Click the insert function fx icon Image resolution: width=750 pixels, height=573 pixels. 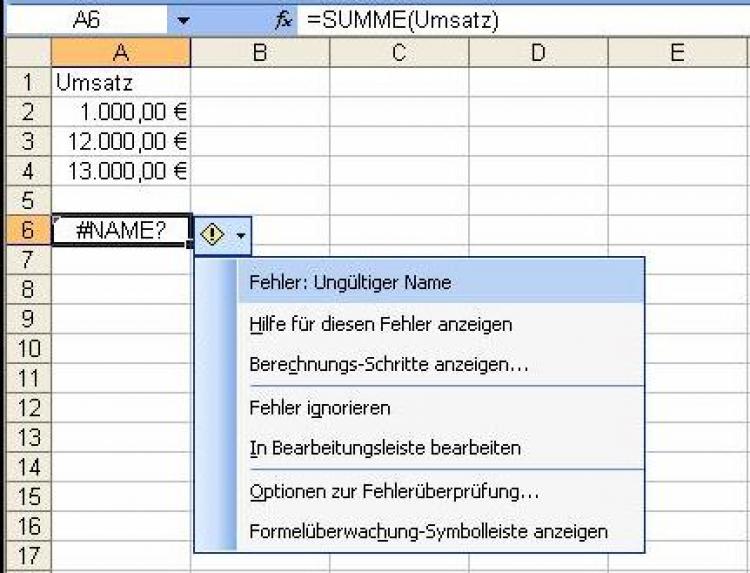tap(284, 19)
